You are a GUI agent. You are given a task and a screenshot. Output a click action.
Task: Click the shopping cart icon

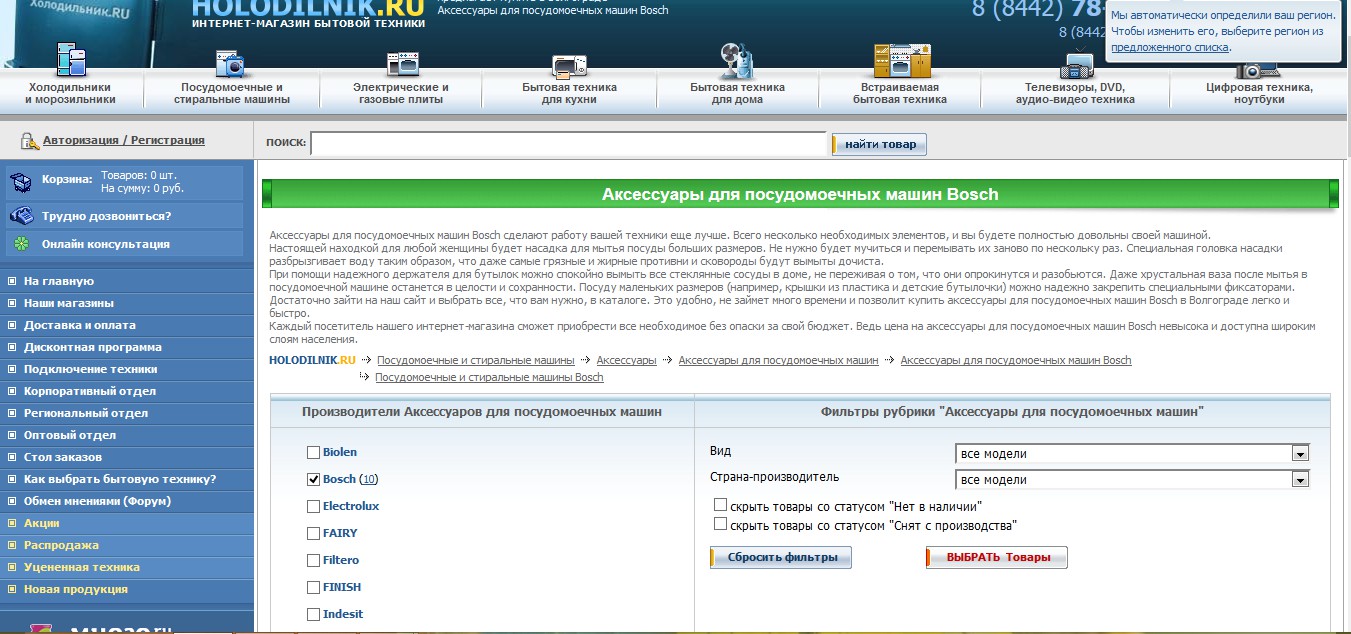(21, 183)
